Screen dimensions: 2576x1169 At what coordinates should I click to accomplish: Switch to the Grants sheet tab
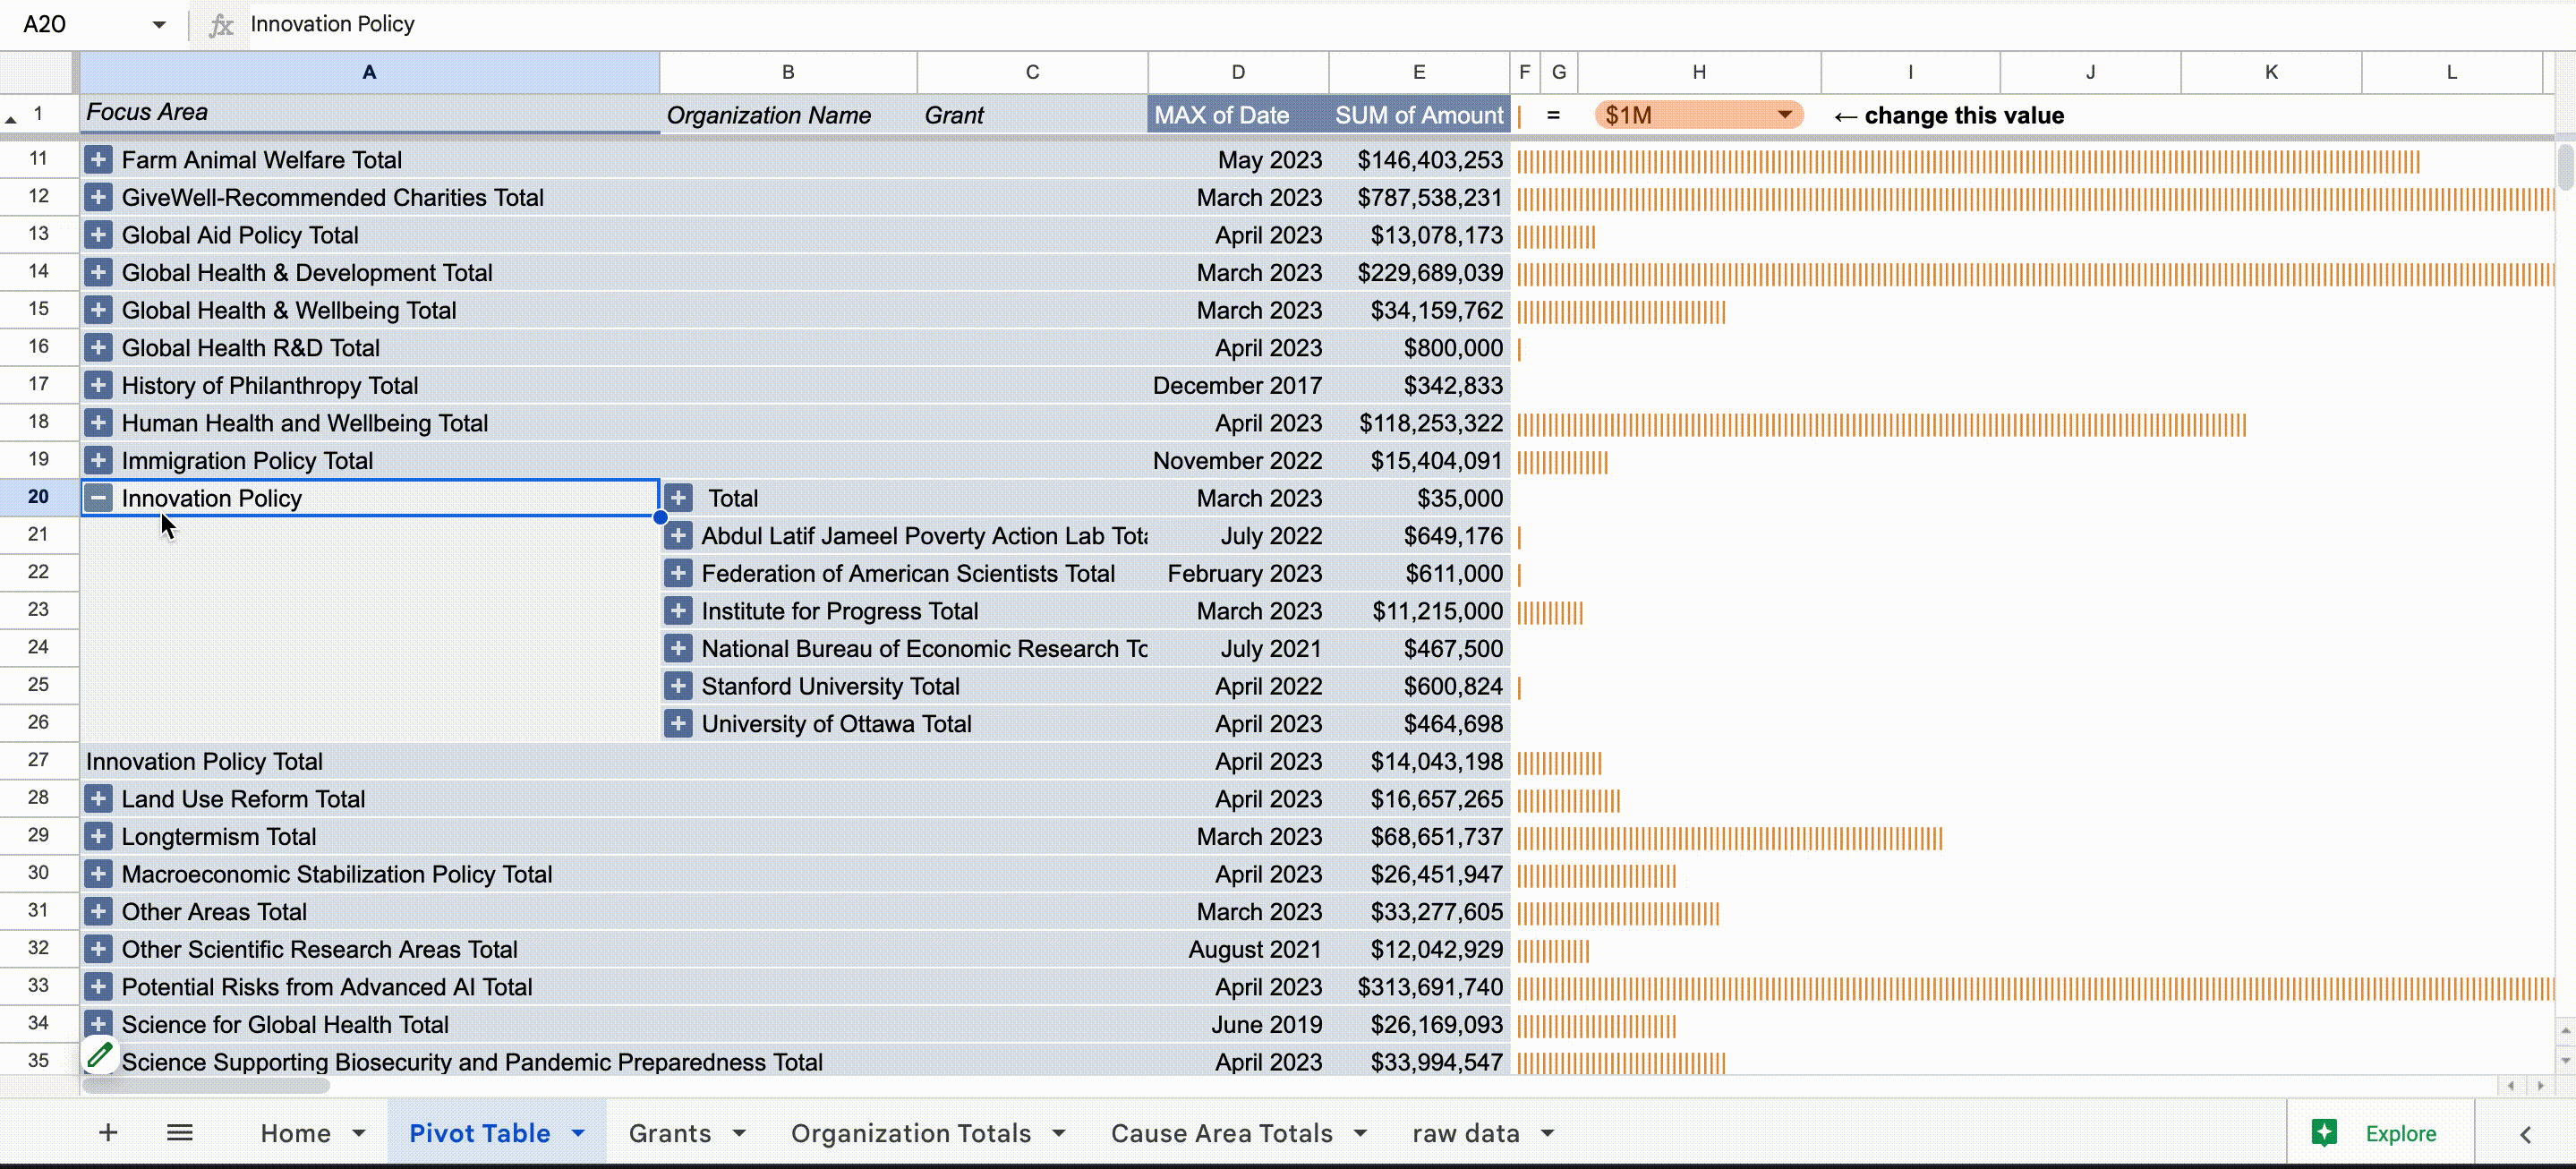pyautogui.click(x=669, y=1133)
